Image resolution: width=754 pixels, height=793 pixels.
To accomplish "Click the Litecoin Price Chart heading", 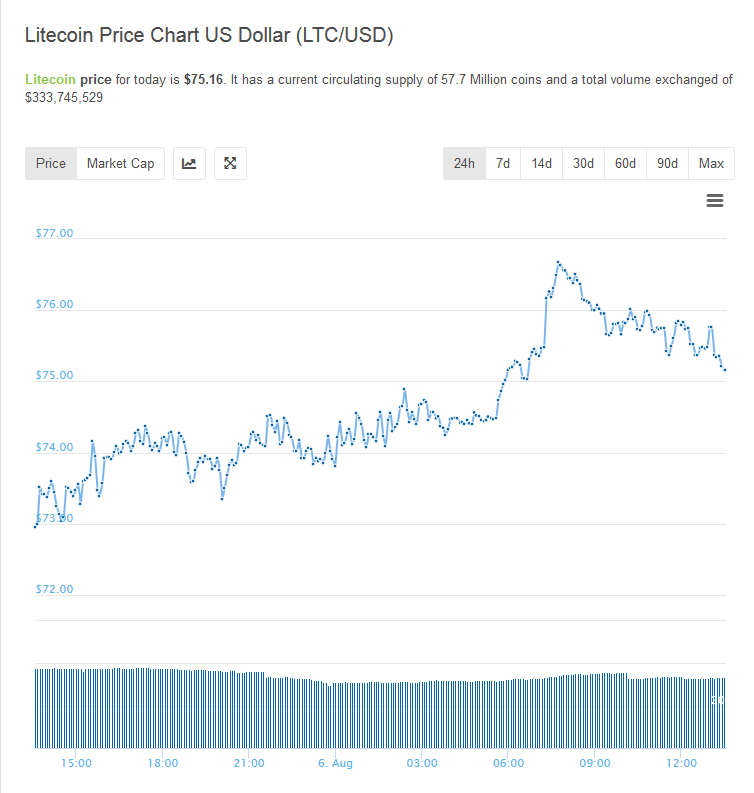I will click(209, 36).
